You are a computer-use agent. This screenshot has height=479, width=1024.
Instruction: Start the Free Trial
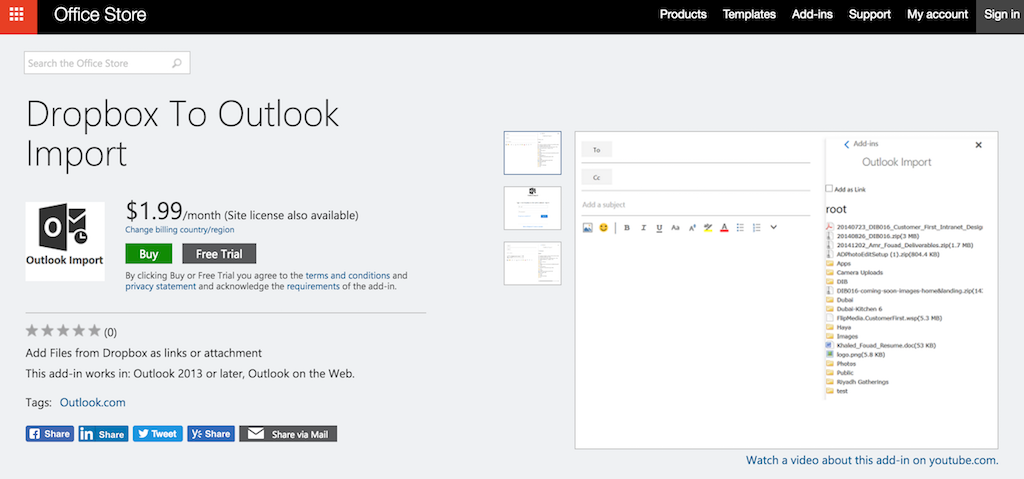(219, 254)
